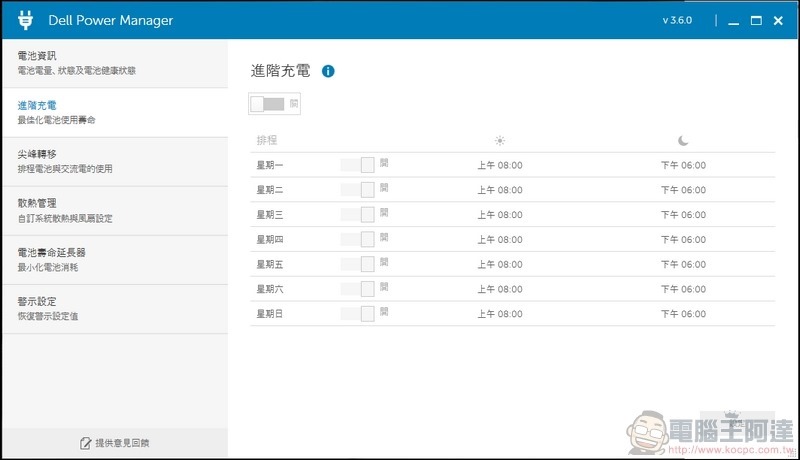This screenshot has height=460, width=800.
Task: Click the sun icon in schedule header
Action: pos(499,141)
